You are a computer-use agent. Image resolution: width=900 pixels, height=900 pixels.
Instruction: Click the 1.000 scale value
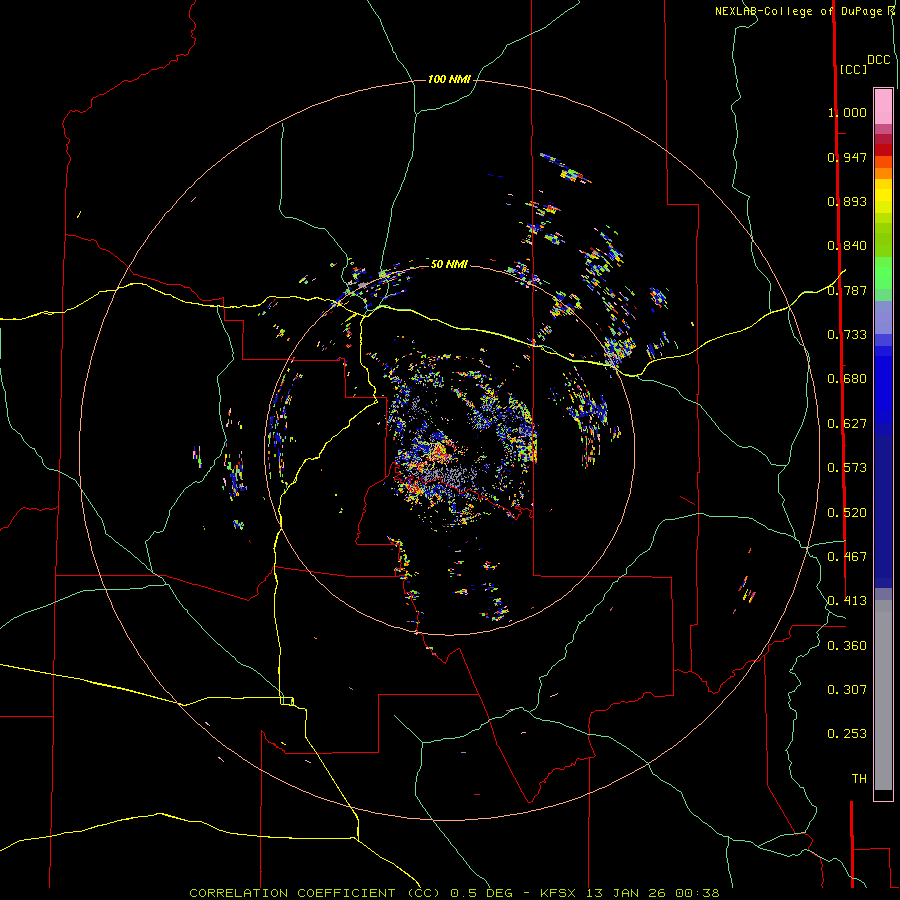[847, 112]
